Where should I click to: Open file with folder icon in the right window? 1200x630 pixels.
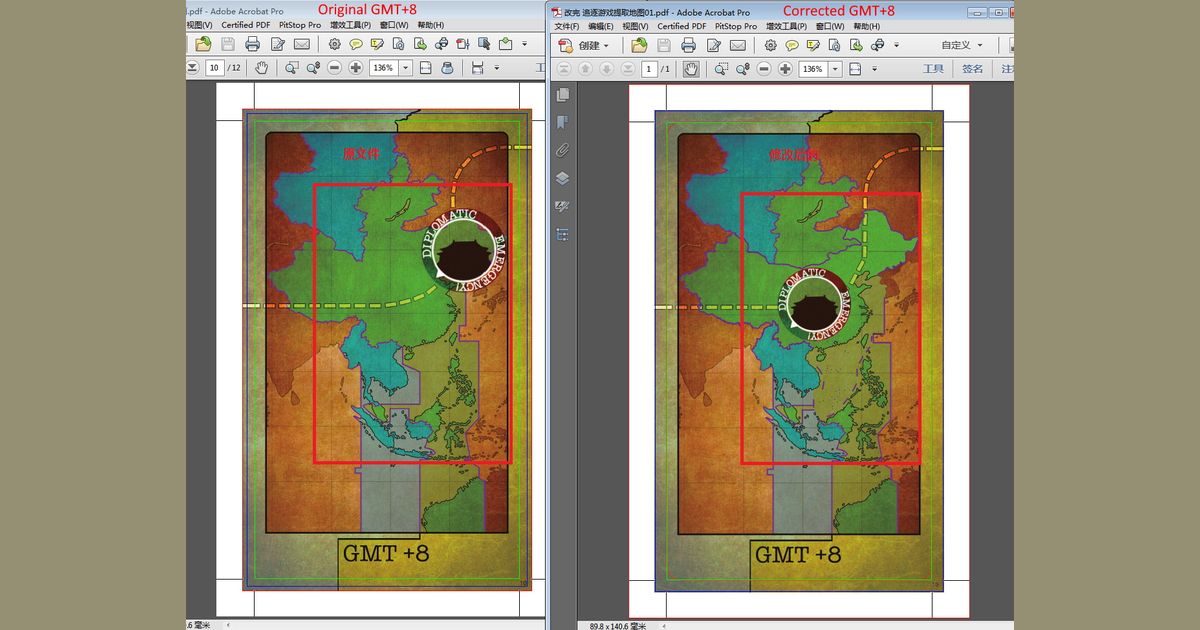(639, 45)
